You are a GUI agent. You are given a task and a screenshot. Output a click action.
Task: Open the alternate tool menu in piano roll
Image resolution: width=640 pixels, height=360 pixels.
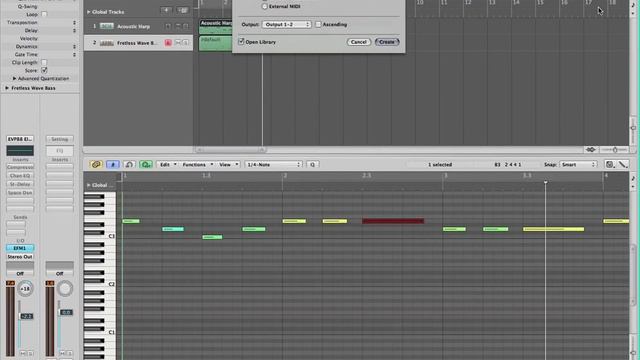[x=622, y=164]
